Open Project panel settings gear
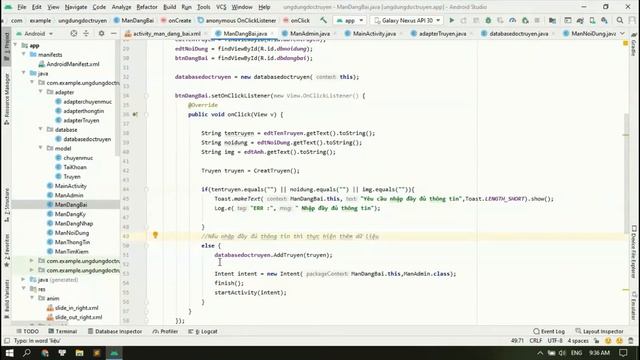640x360 pixels. click(101, 33)
